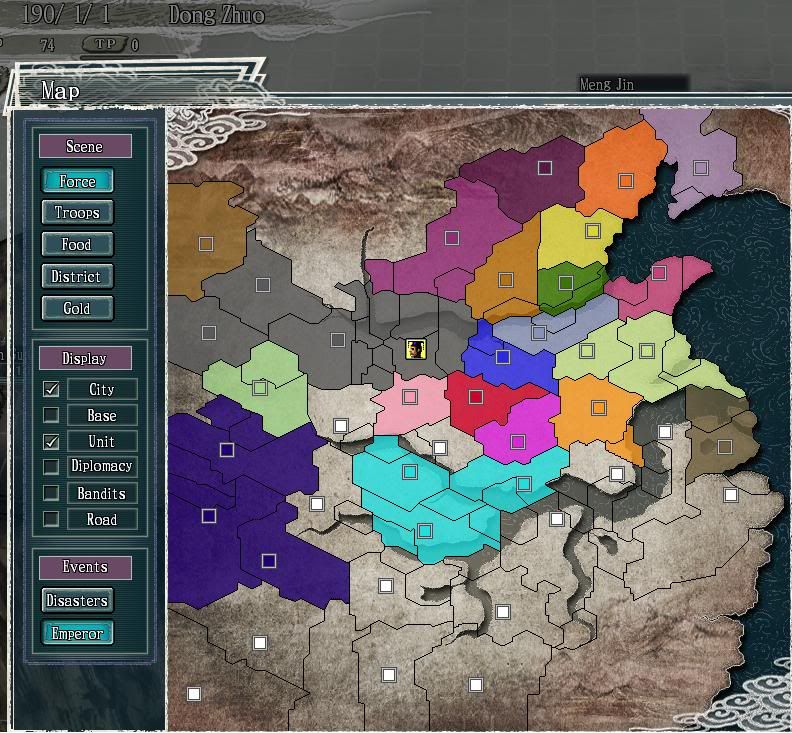
Task: Select the city in the red territory
Action: click(x=476, y=397)
